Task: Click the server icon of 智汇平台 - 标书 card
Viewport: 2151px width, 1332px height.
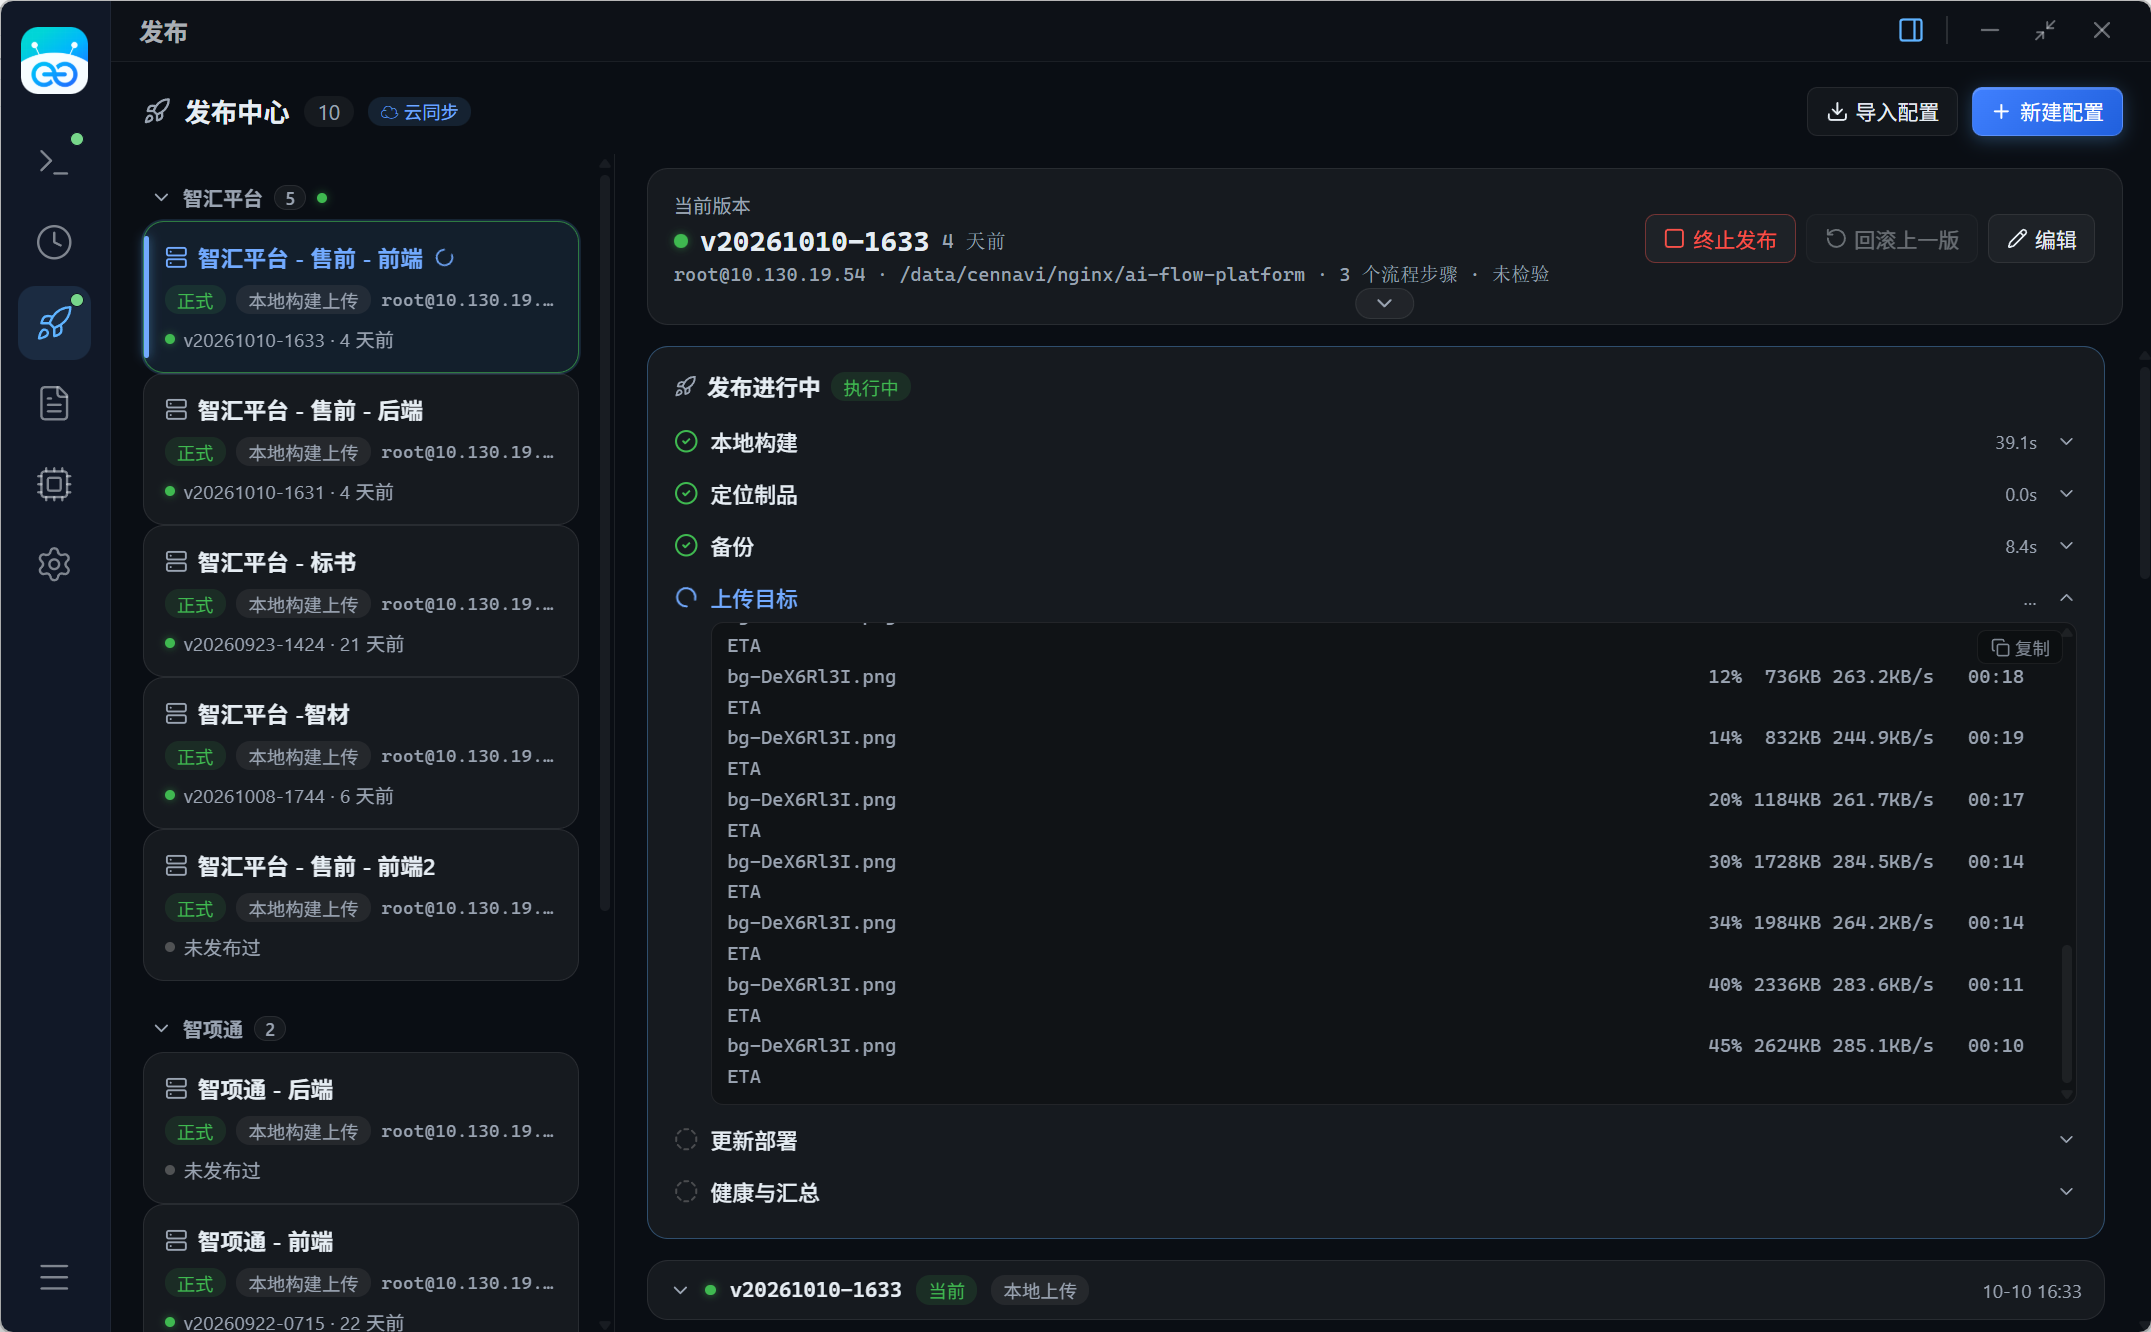Action: pos(176,562)
